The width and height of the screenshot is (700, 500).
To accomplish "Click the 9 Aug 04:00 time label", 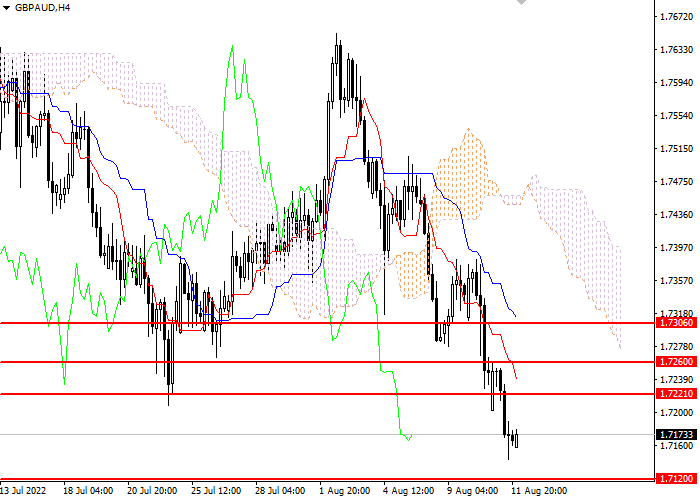I will (474, 491).
